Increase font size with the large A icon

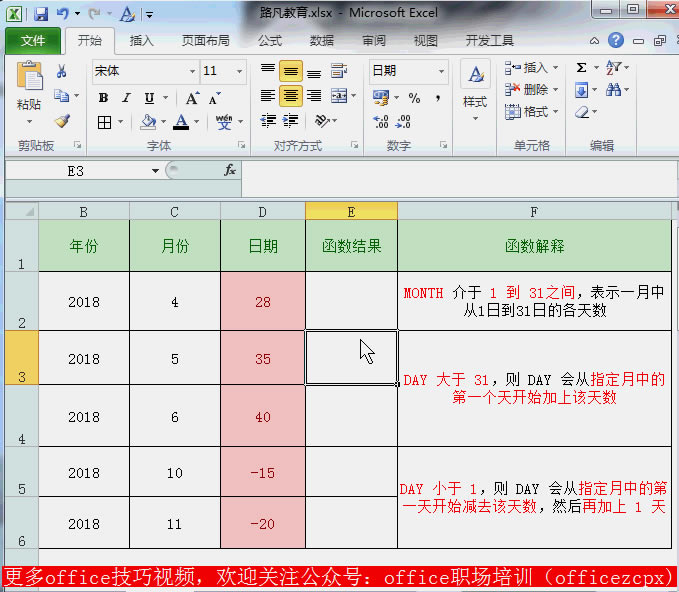pos(192,98)
